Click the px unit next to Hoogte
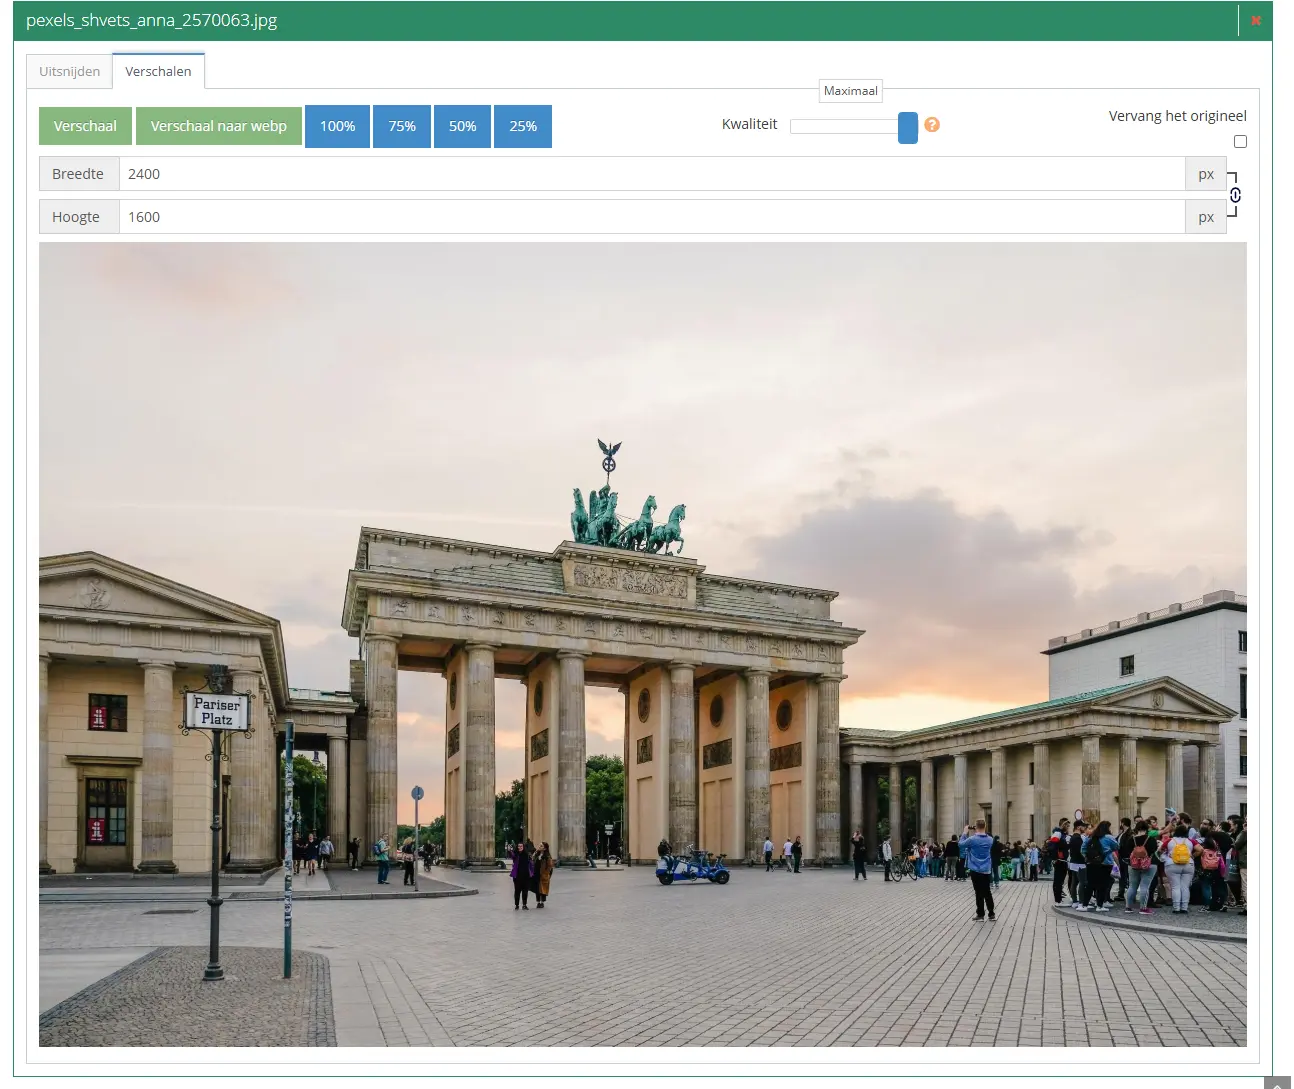Viewport: 1294px width, 1089px height. [1206, 217]
